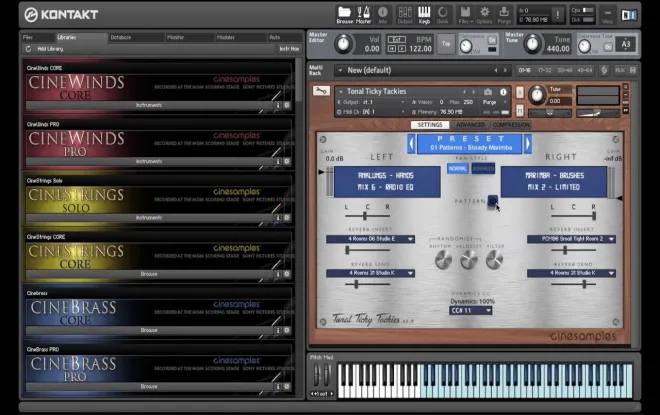Click Add Library button
The image size is (660, 415).
(50, 49)
